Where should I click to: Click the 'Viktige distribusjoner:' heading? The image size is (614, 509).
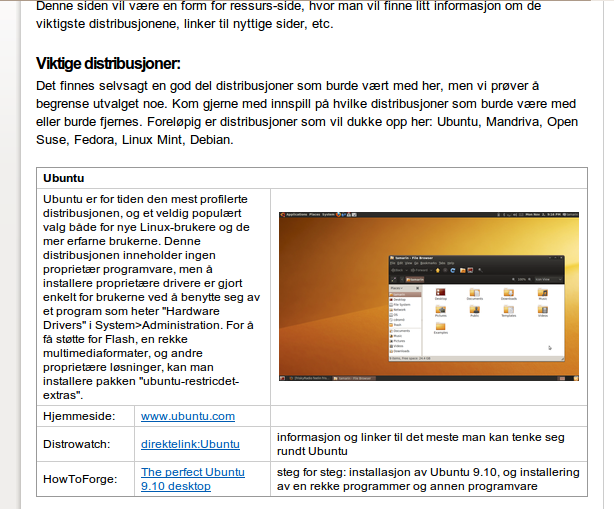coord(108,63)
